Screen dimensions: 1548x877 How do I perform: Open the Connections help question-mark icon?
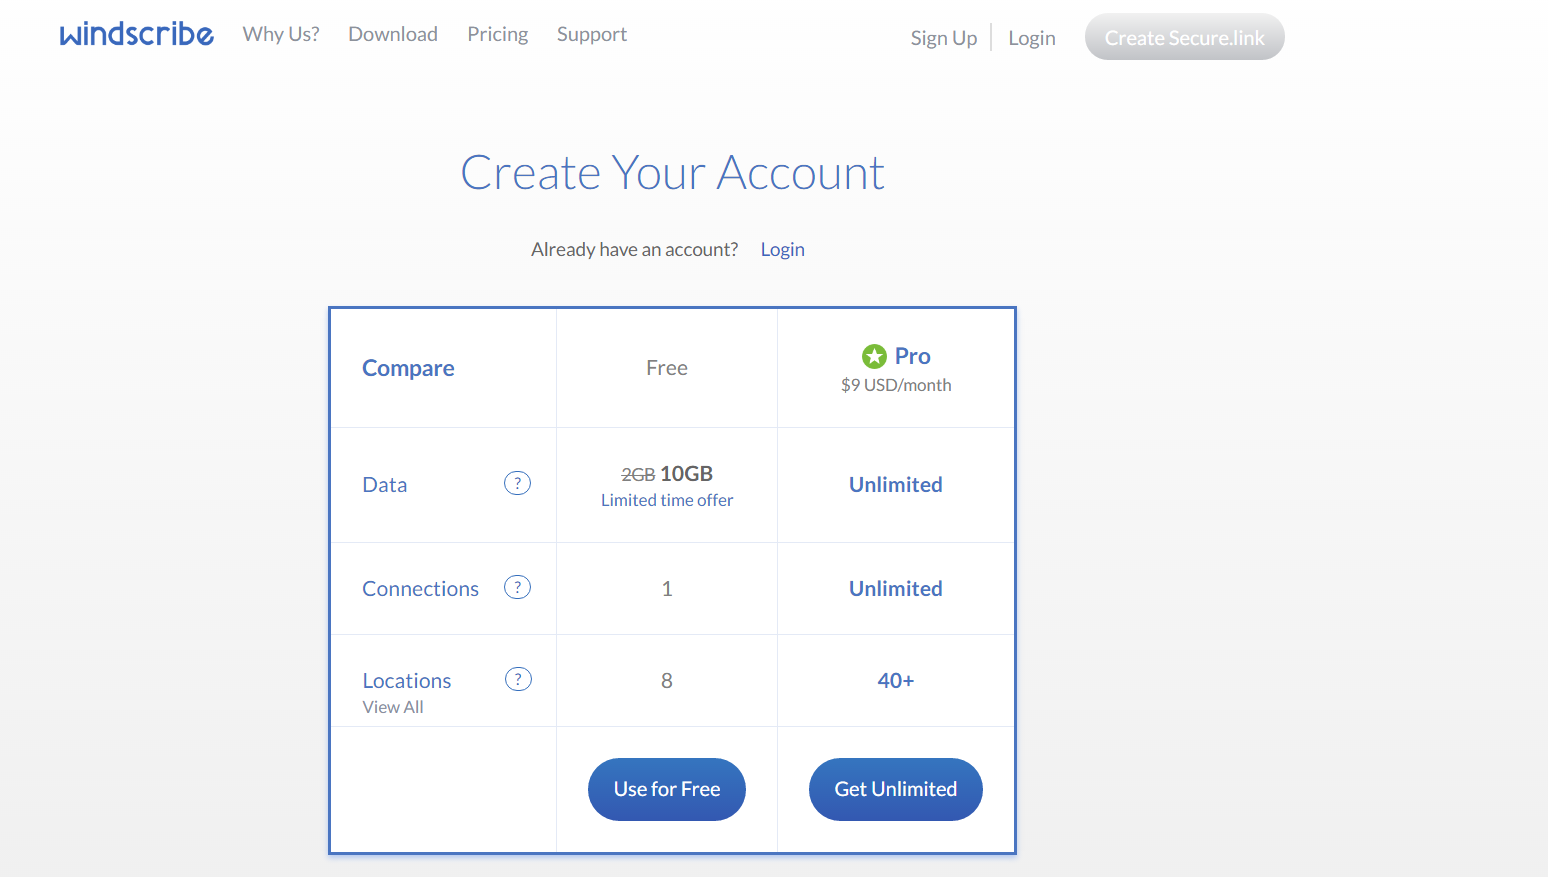tap(517, 587)
